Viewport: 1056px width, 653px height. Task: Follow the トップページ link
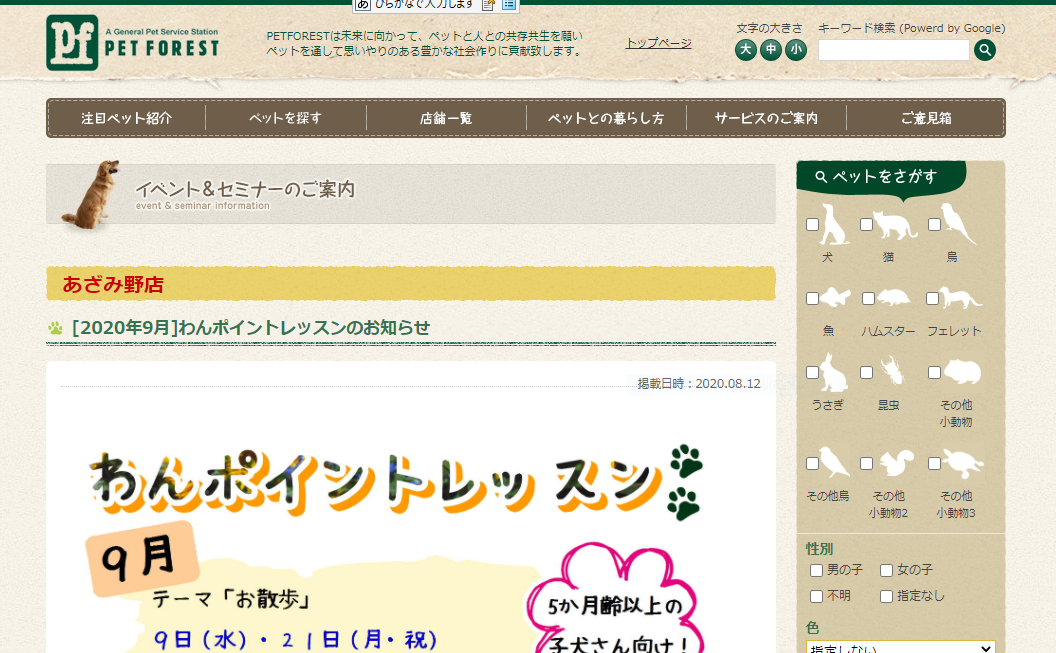click(659, 43)
